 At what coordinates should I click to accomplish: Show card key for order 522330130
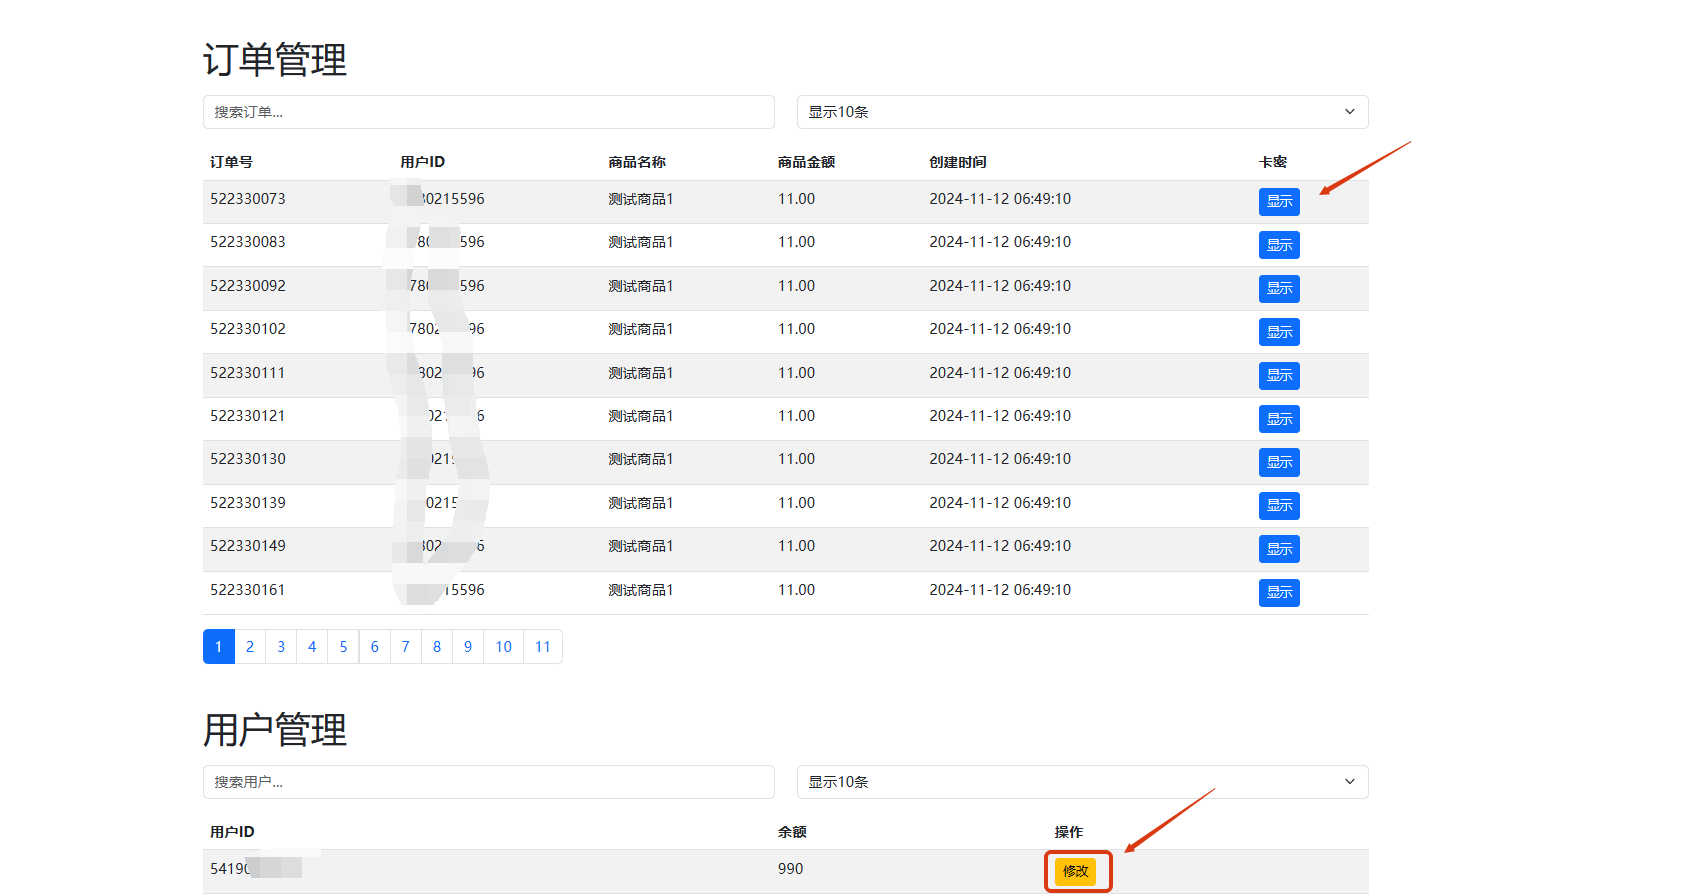1279,462
